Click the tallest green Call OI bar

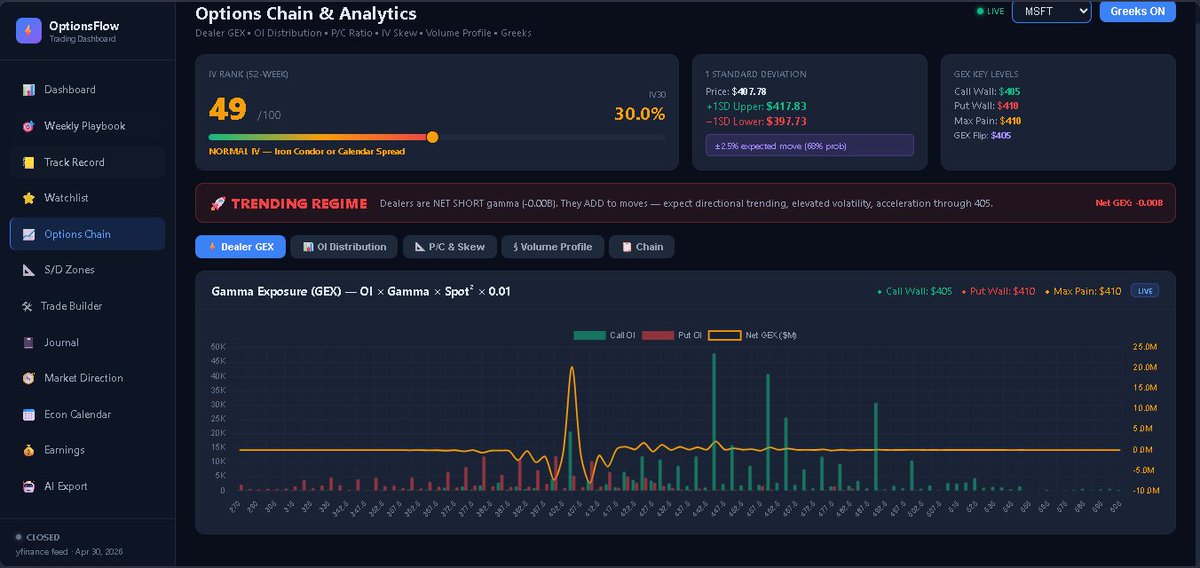714,421
